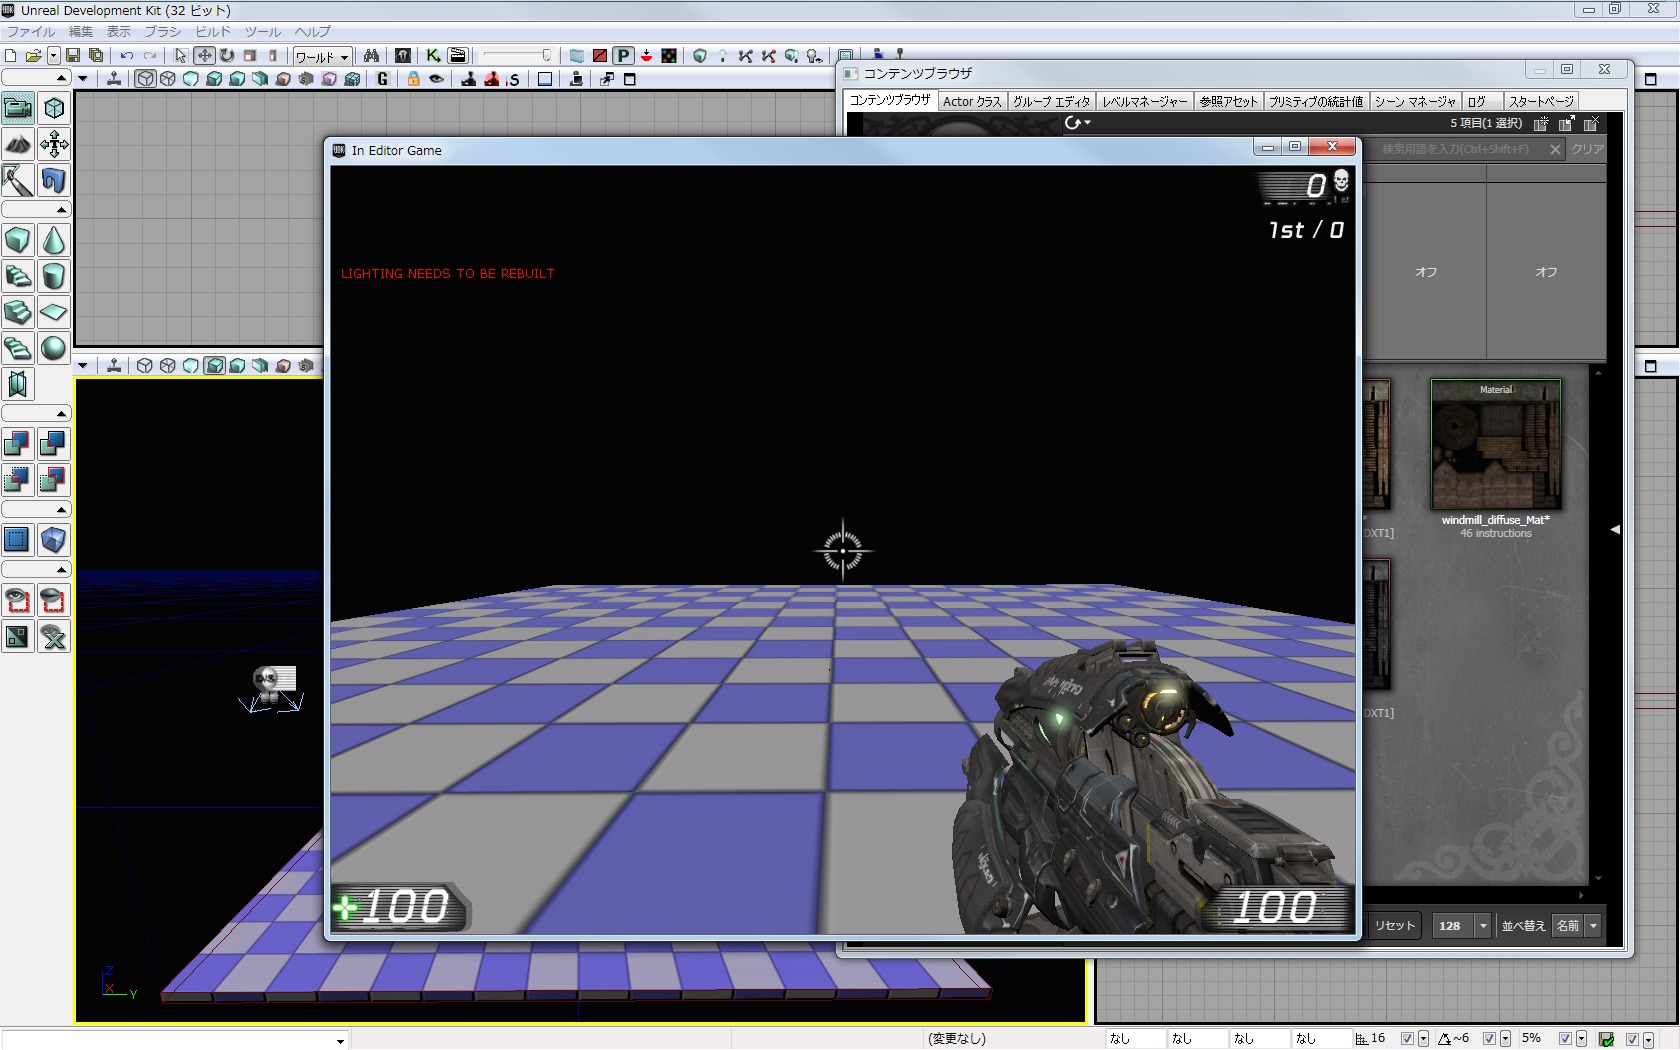Open the ワールド coordinate system dropdown

pyautogui.click(x=322, y=57)
